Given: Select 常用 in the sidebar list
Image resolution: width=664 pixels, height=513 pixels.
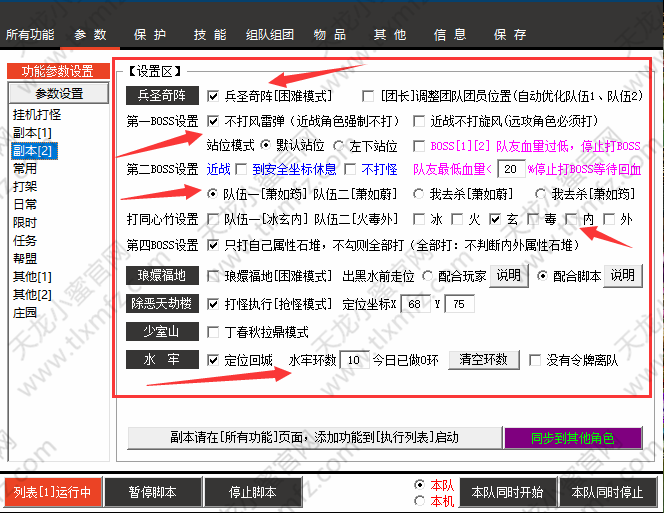Looking at the screenshot, I should click(25, 169).
